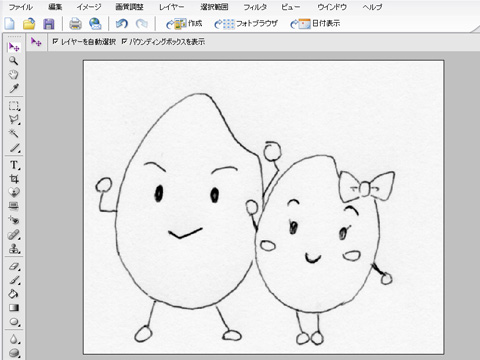Choose the Straighten tool
This screenshot has width=480, height=360.
(x=14, y=206)
